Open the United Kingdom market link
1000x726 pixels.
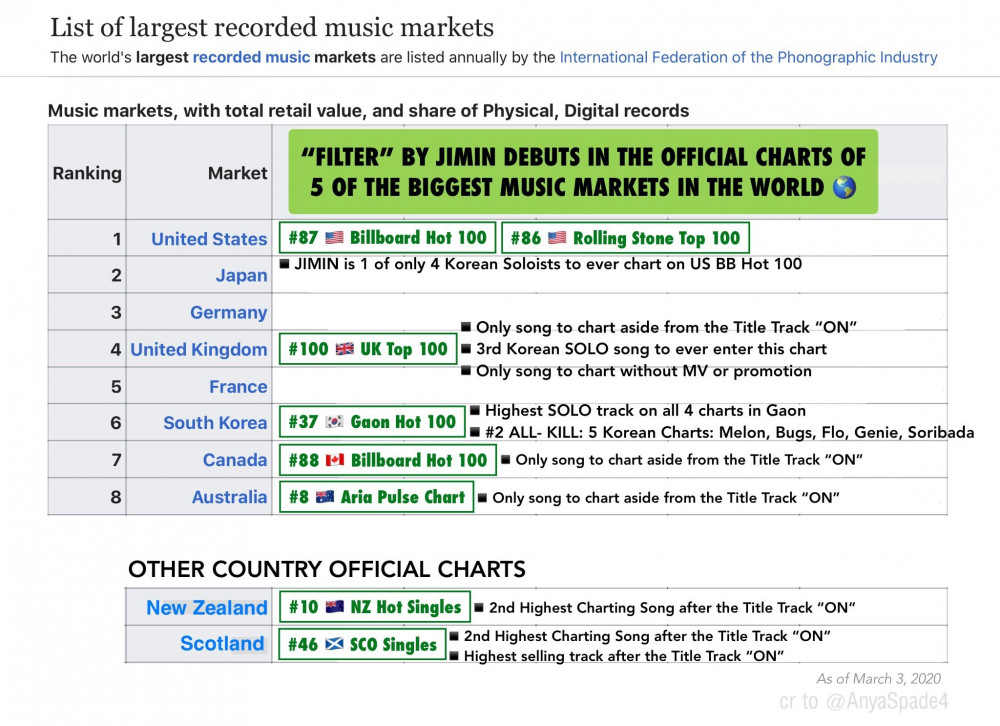pyautogui.click(x=198, y=350)
